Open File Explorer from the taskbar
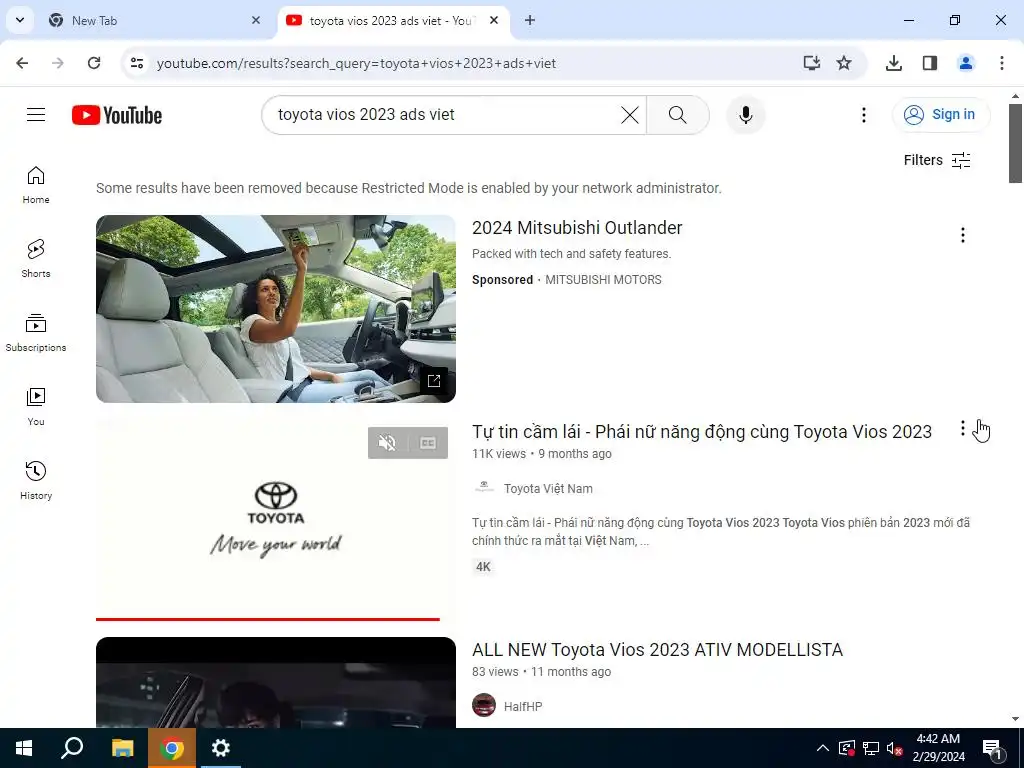 pos(122,748)
